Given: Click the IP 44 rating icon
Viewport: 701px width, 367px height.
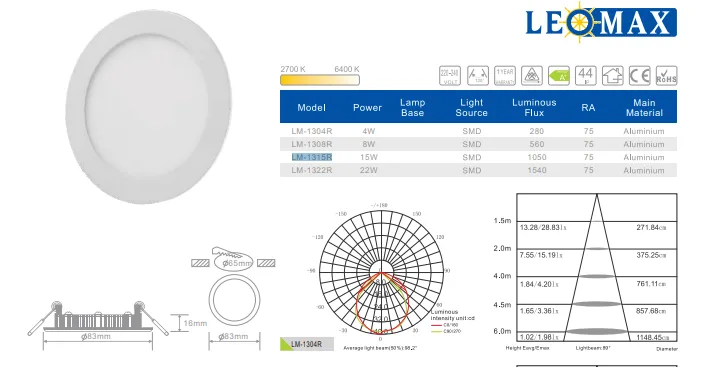Looking at the screenshot, I should pos(586,75).
